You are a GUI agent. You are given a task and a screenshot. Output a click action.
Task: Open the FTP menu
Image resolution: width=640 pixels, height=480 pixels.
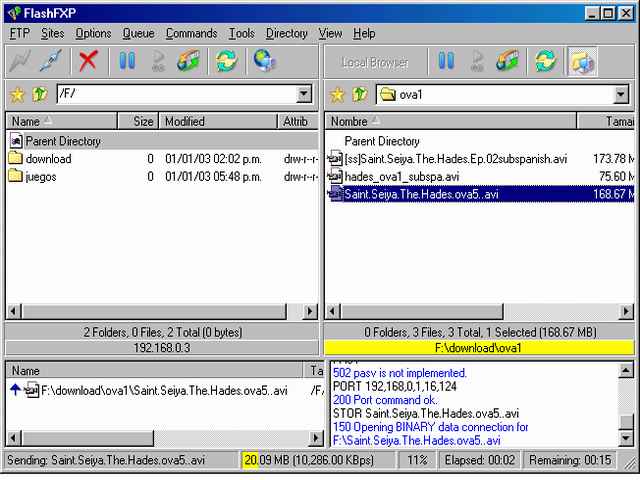pyautogui.click(x=20, y=33)
